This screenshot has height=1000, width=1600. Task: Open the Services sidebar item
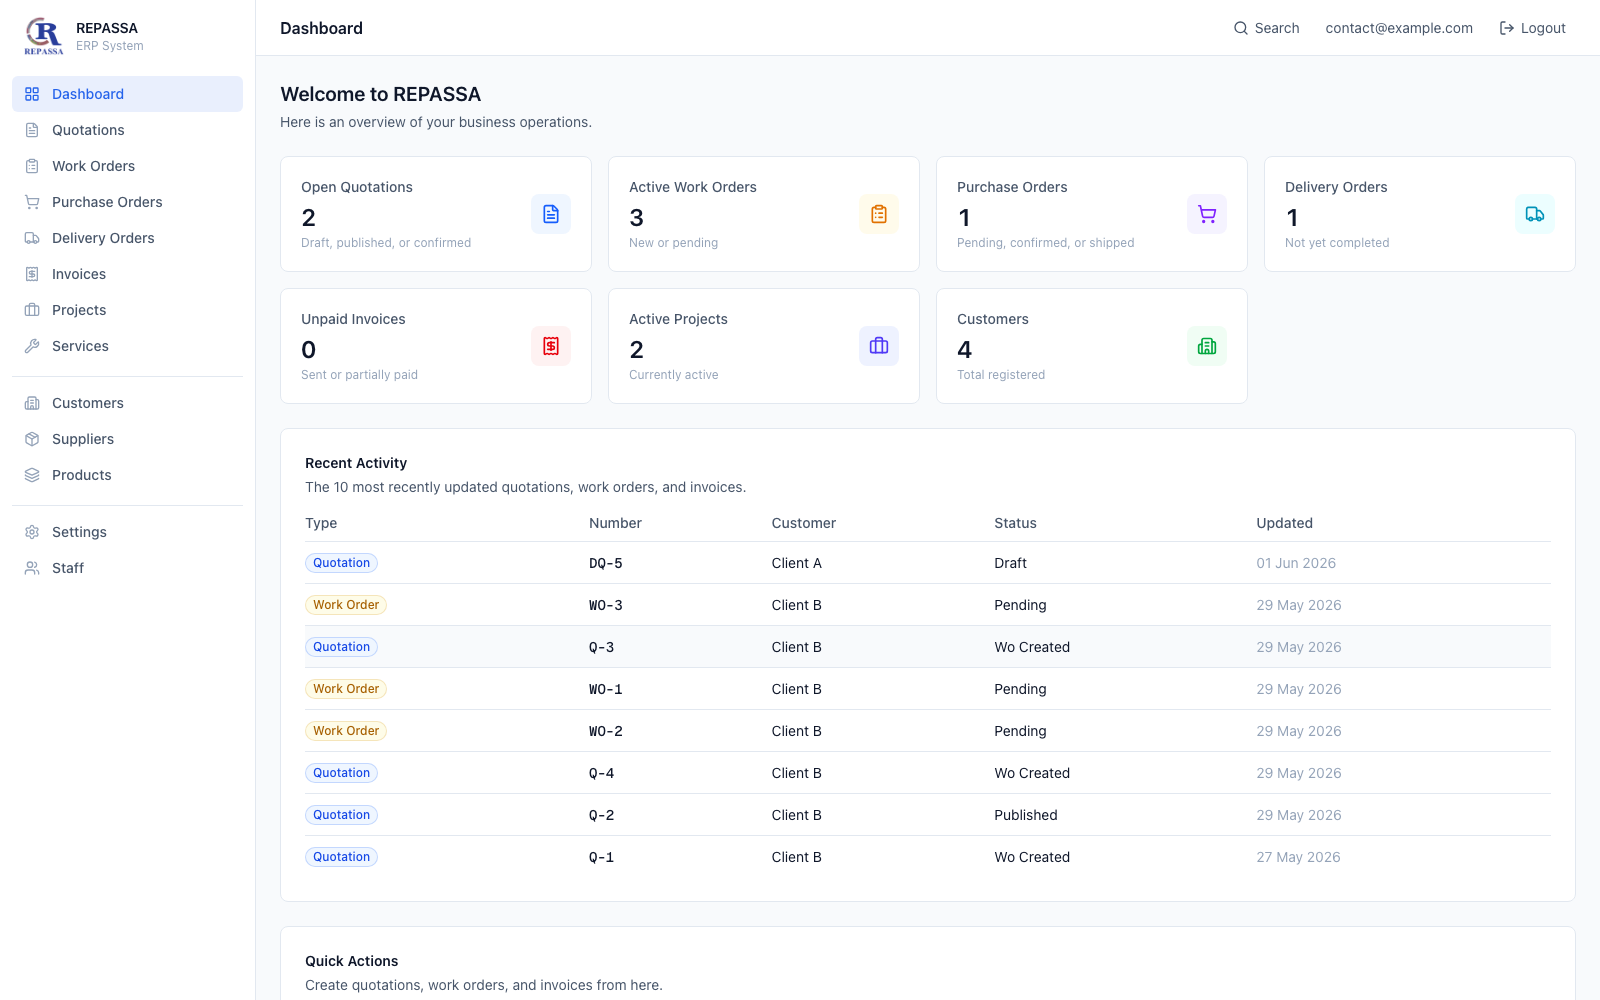pos(127,346)
